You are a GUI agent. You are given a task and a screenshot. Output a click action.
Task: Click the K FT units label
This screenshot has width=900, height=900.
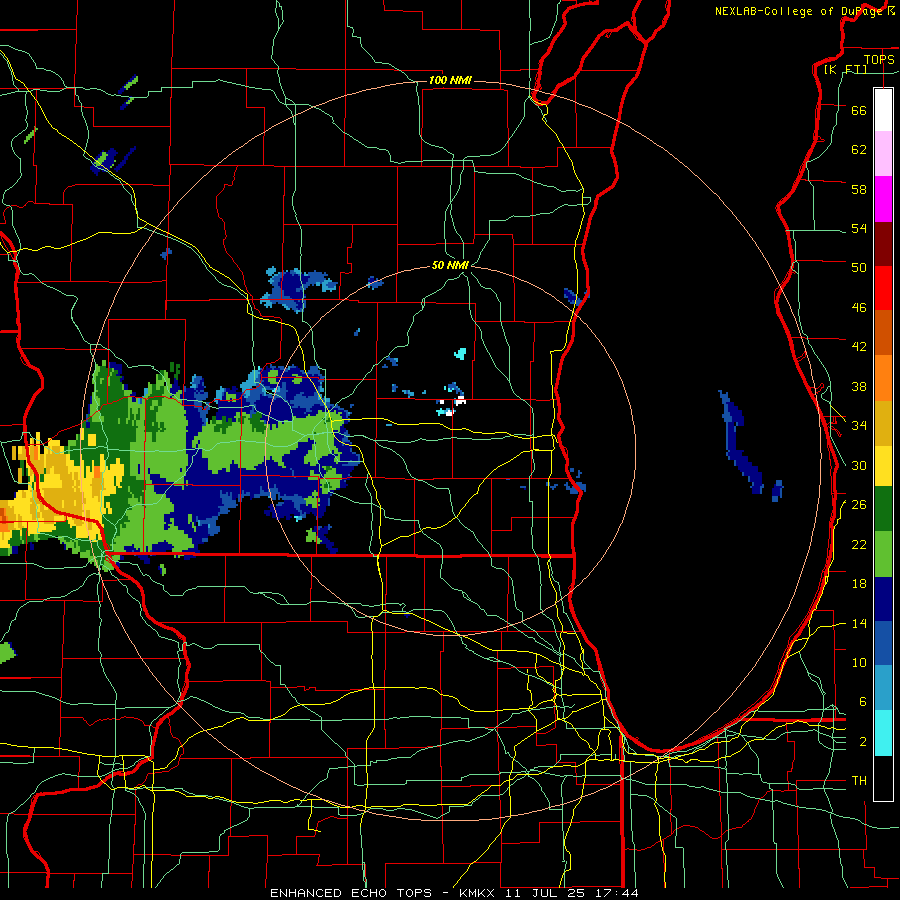845,70
